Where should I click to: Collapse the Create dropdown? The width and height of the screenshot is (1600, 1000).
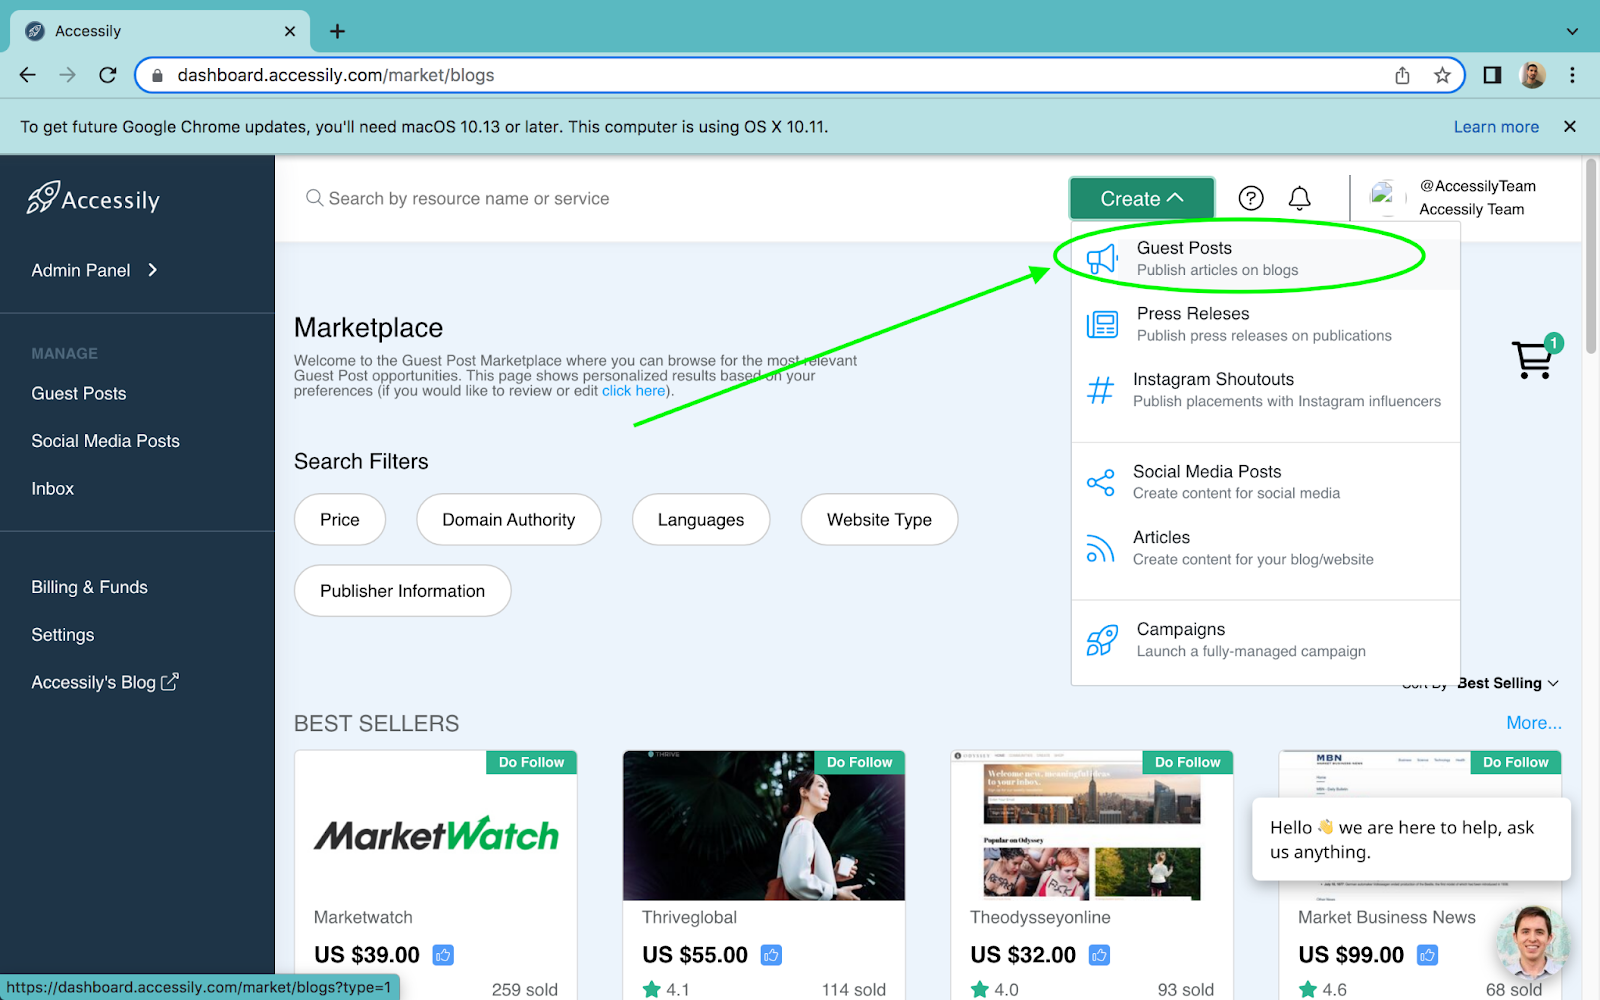click(x=1142, y=198)
